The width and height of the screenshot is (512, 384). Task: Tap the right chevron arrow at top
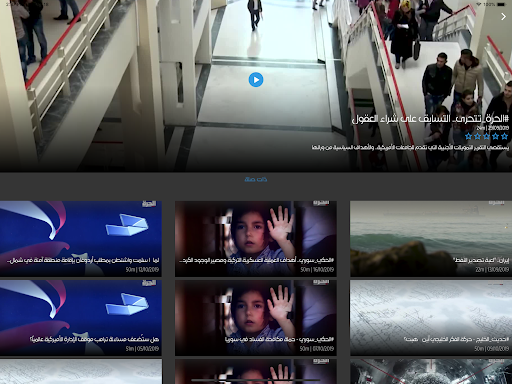[x=503, y=16]
